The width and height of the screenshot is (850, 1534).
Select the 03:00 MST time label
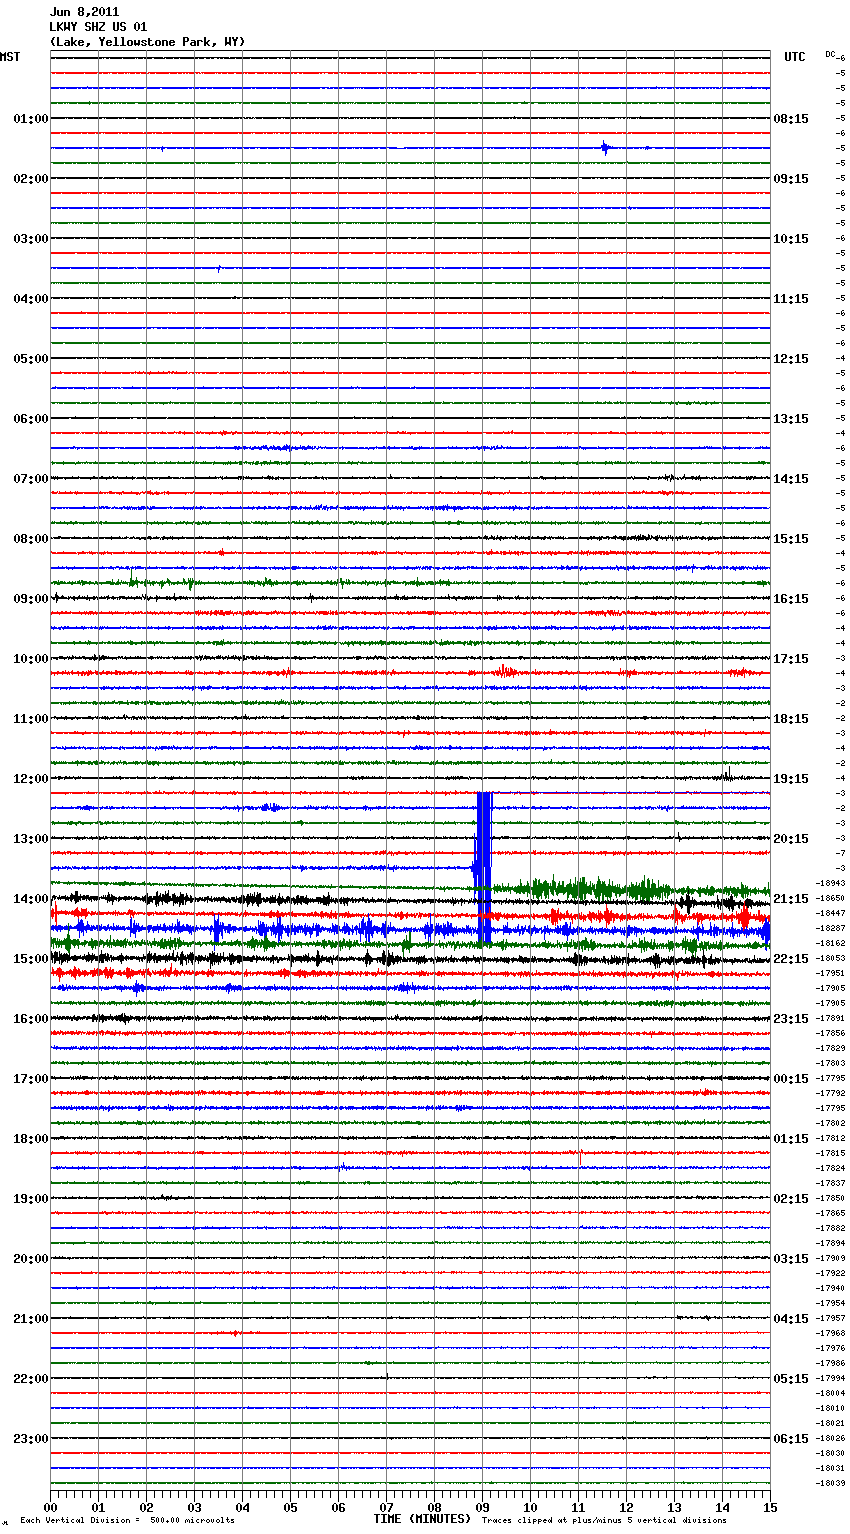coord(30,239)
